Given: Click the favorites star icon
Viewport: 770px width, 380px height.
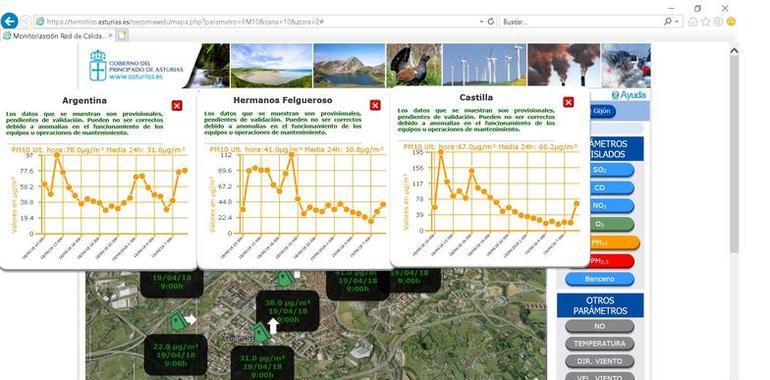Looking at the screenshot, I should 706,22.
